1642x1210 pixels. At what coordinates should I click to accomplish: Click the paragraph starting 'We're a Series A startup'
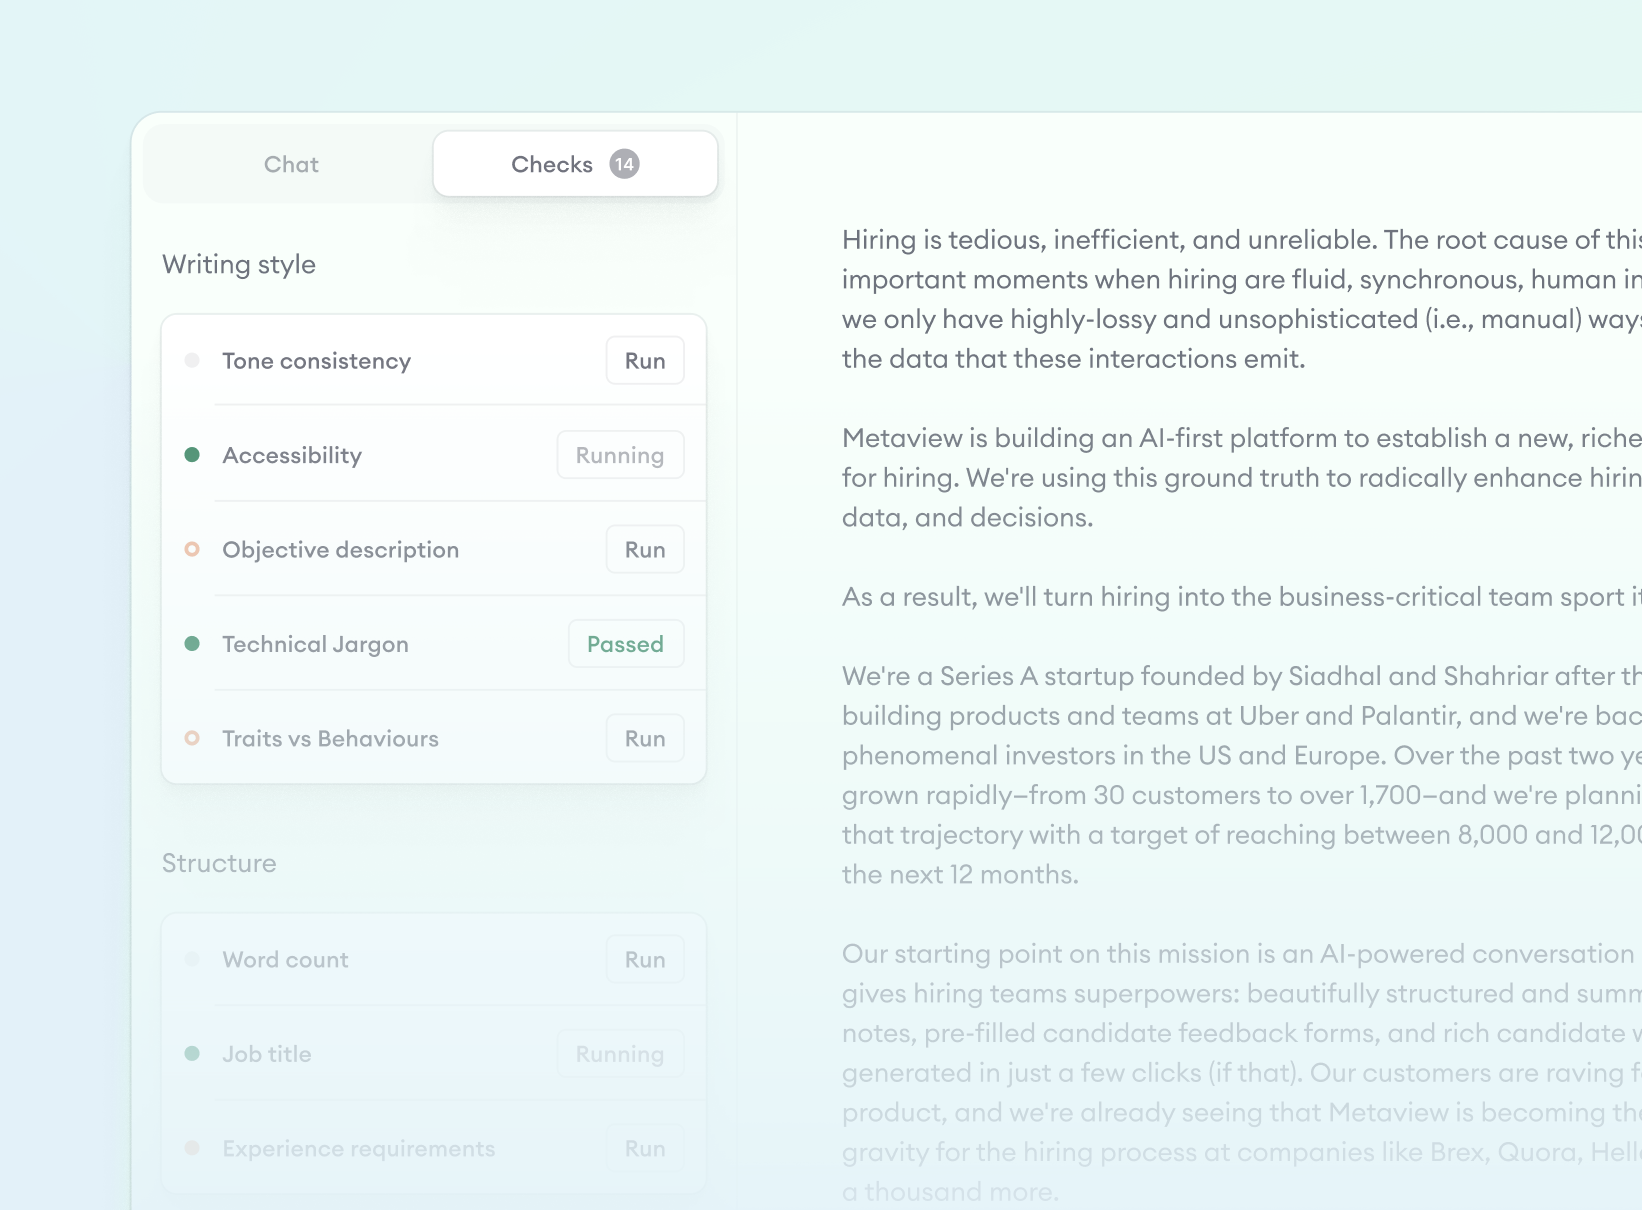coord(1241,775)
